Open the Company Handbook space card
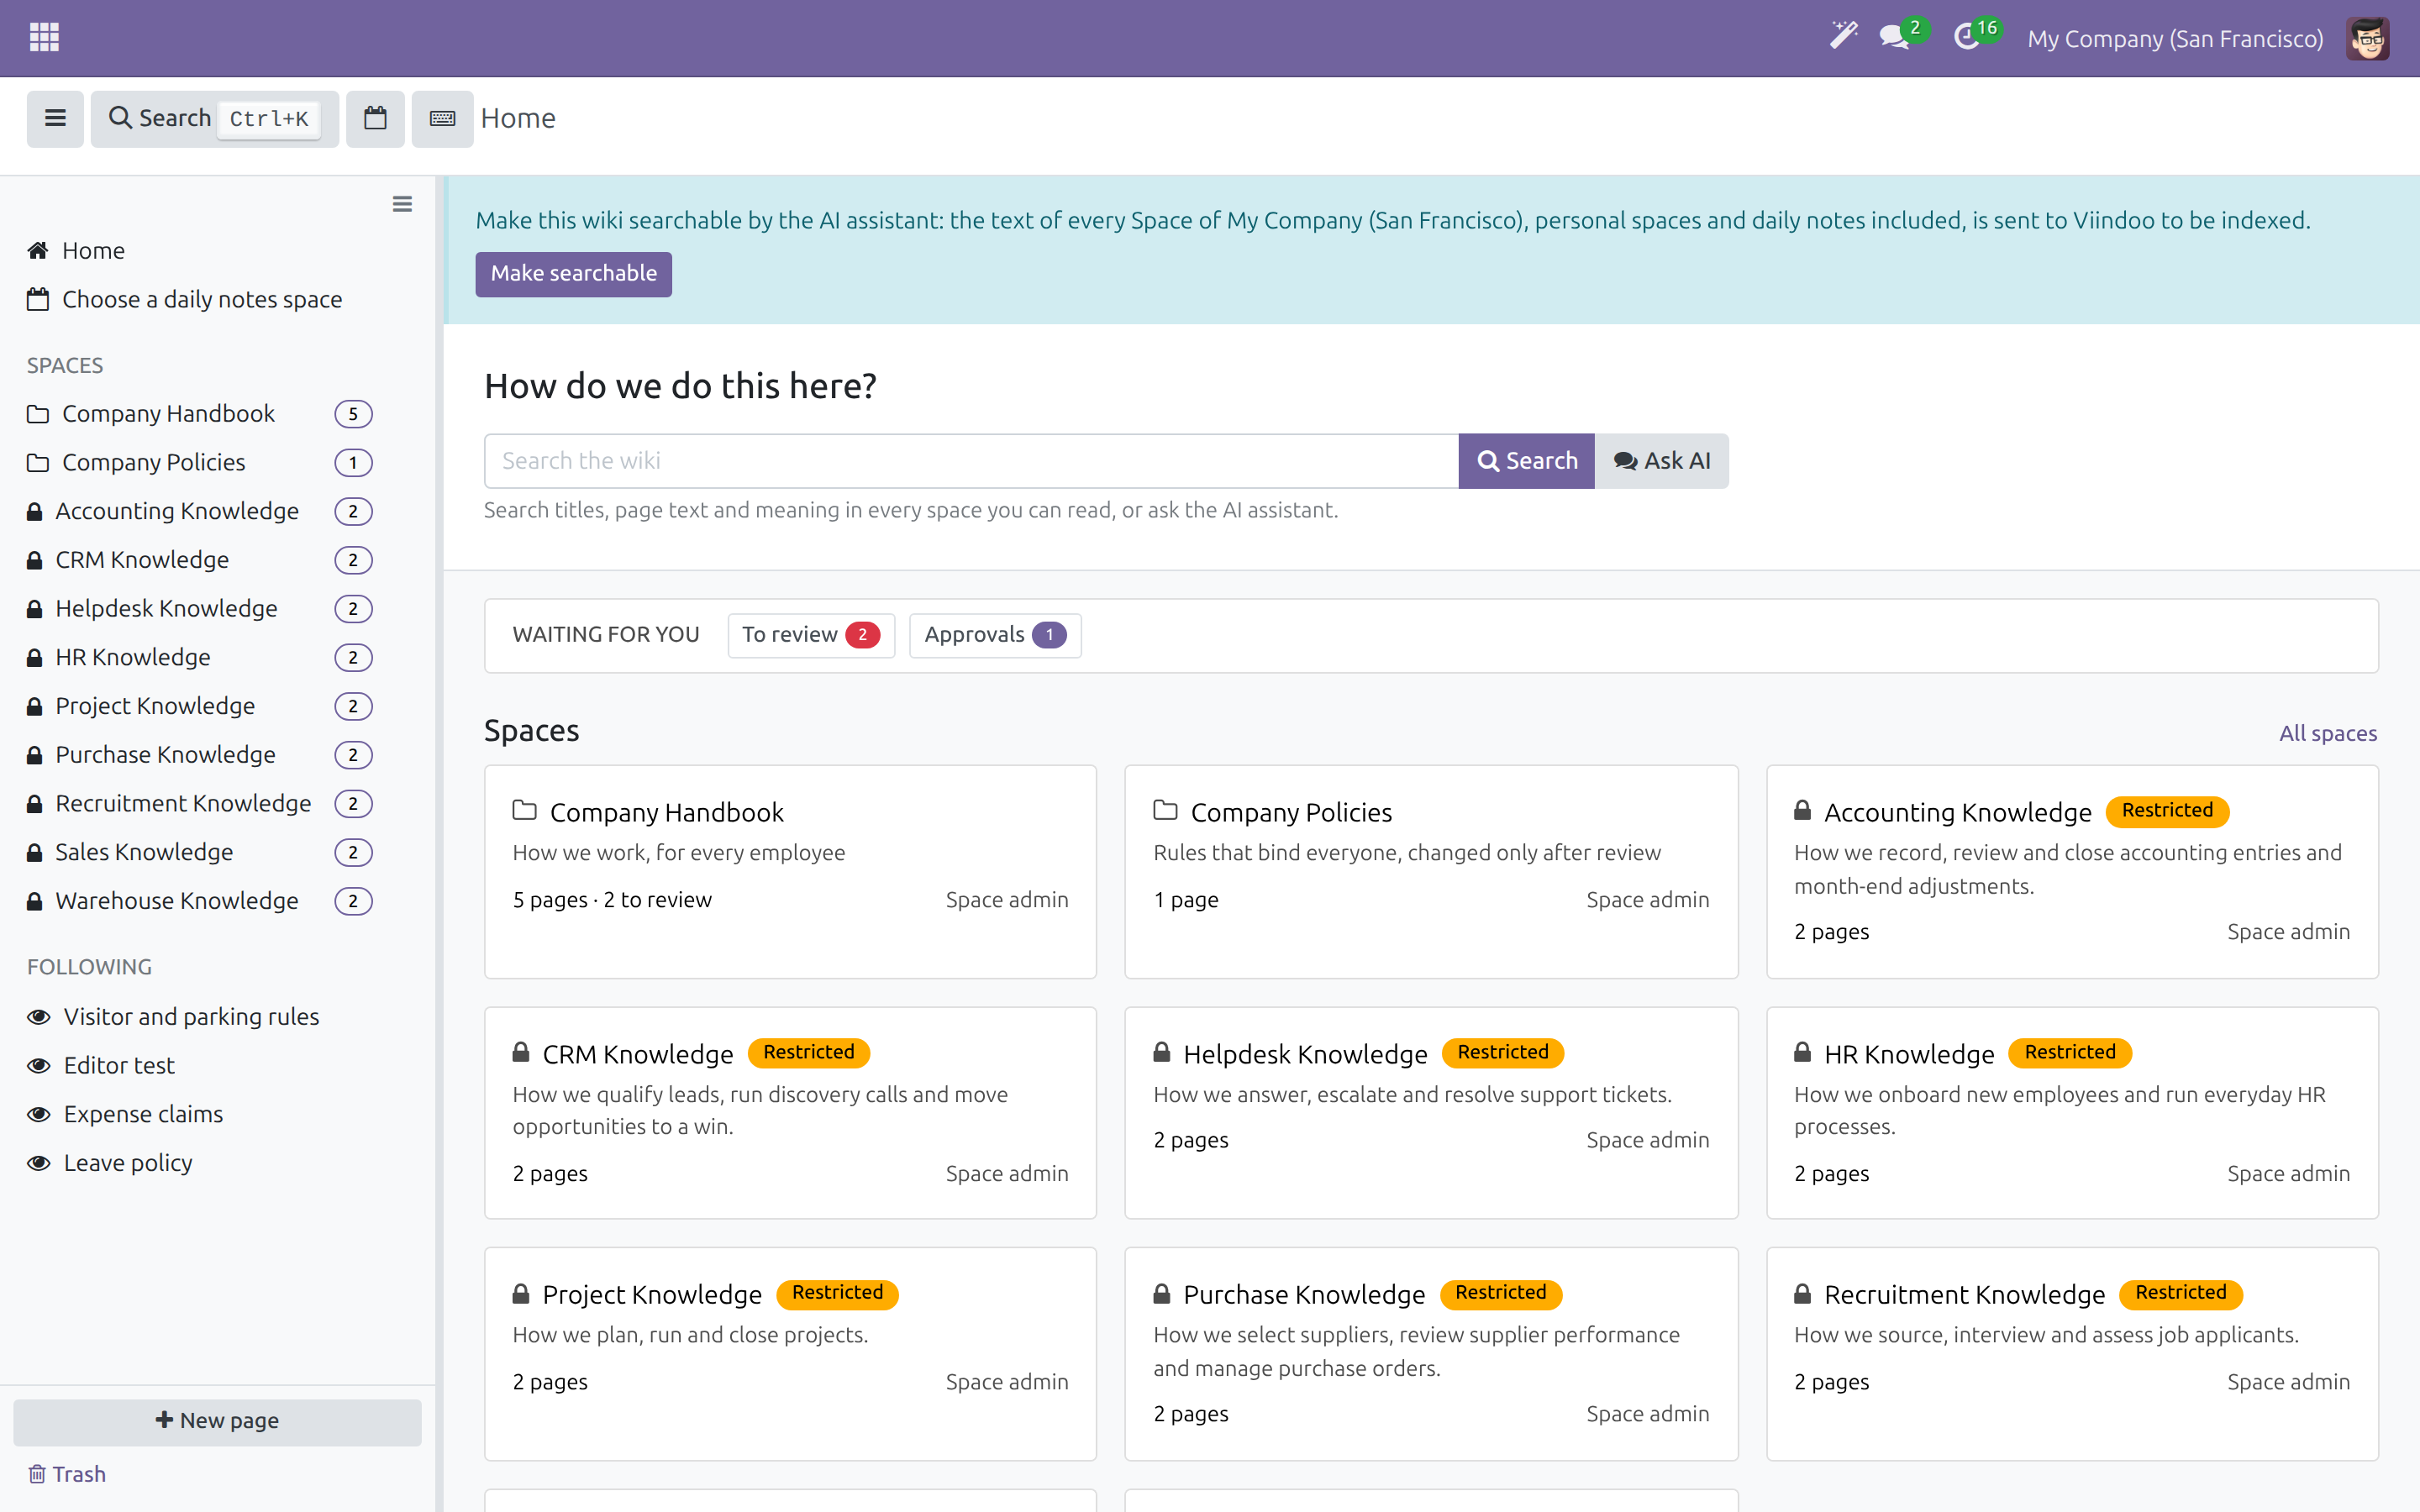2420x1512 pixels. pyautogui.click(x=790, y=872)
